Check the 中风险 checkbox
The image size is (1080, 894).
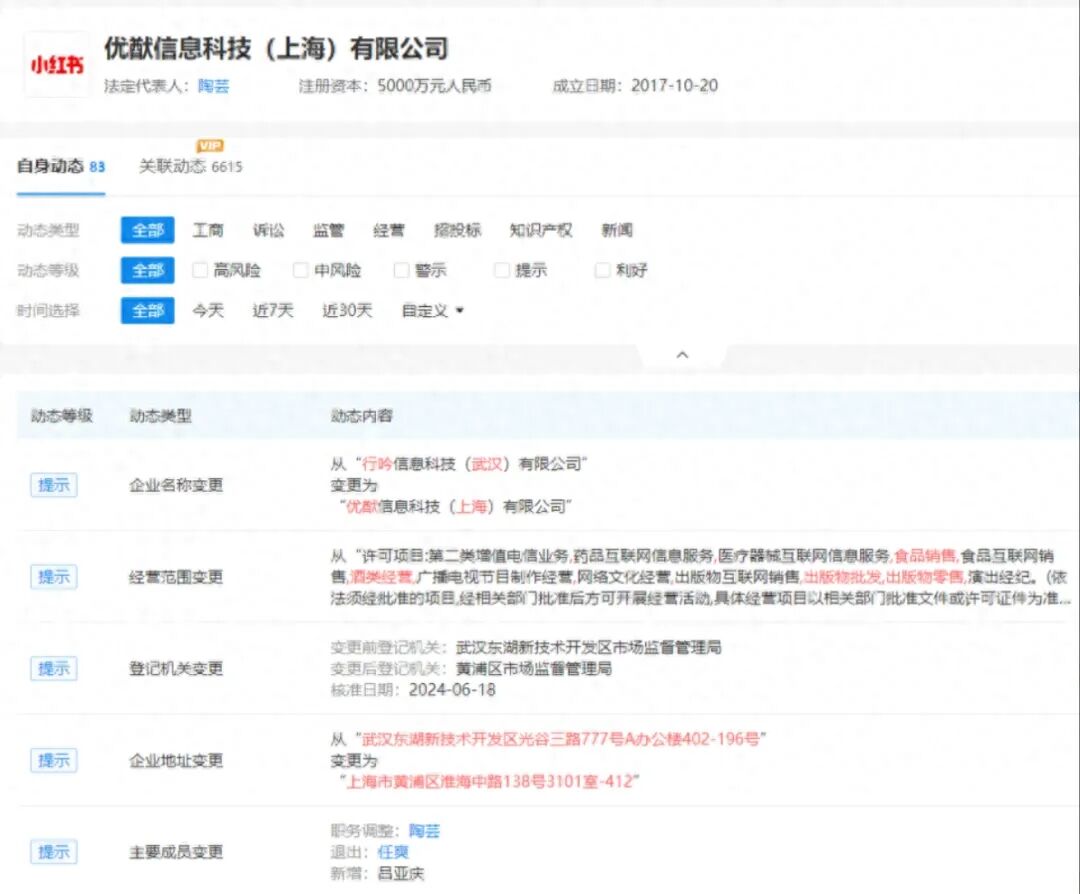(301, 270)
